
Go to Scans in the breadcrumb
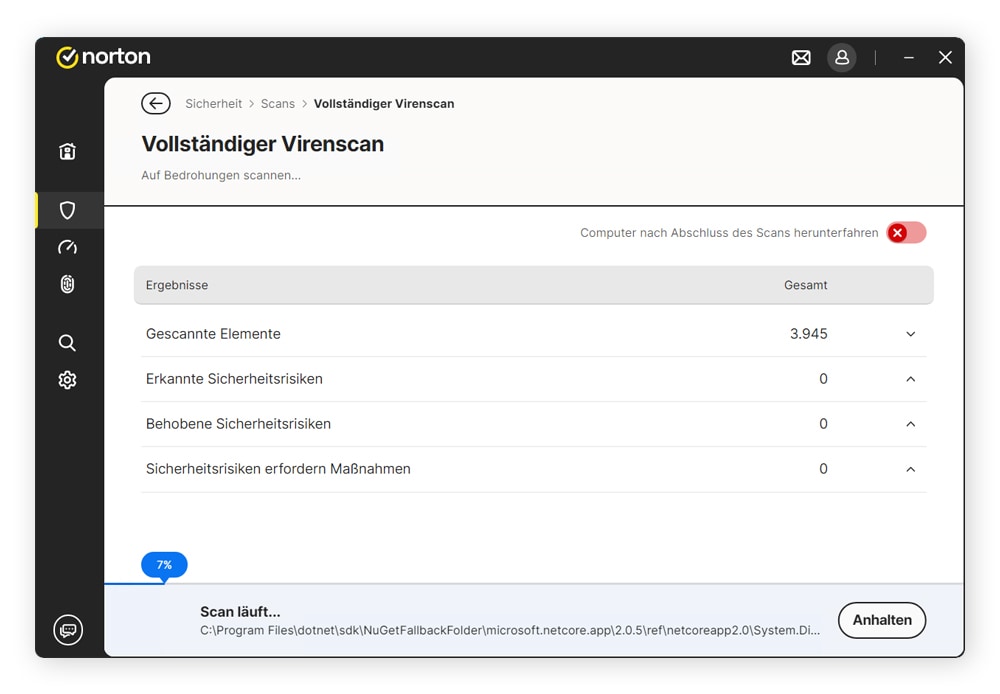tap(278, 104)
